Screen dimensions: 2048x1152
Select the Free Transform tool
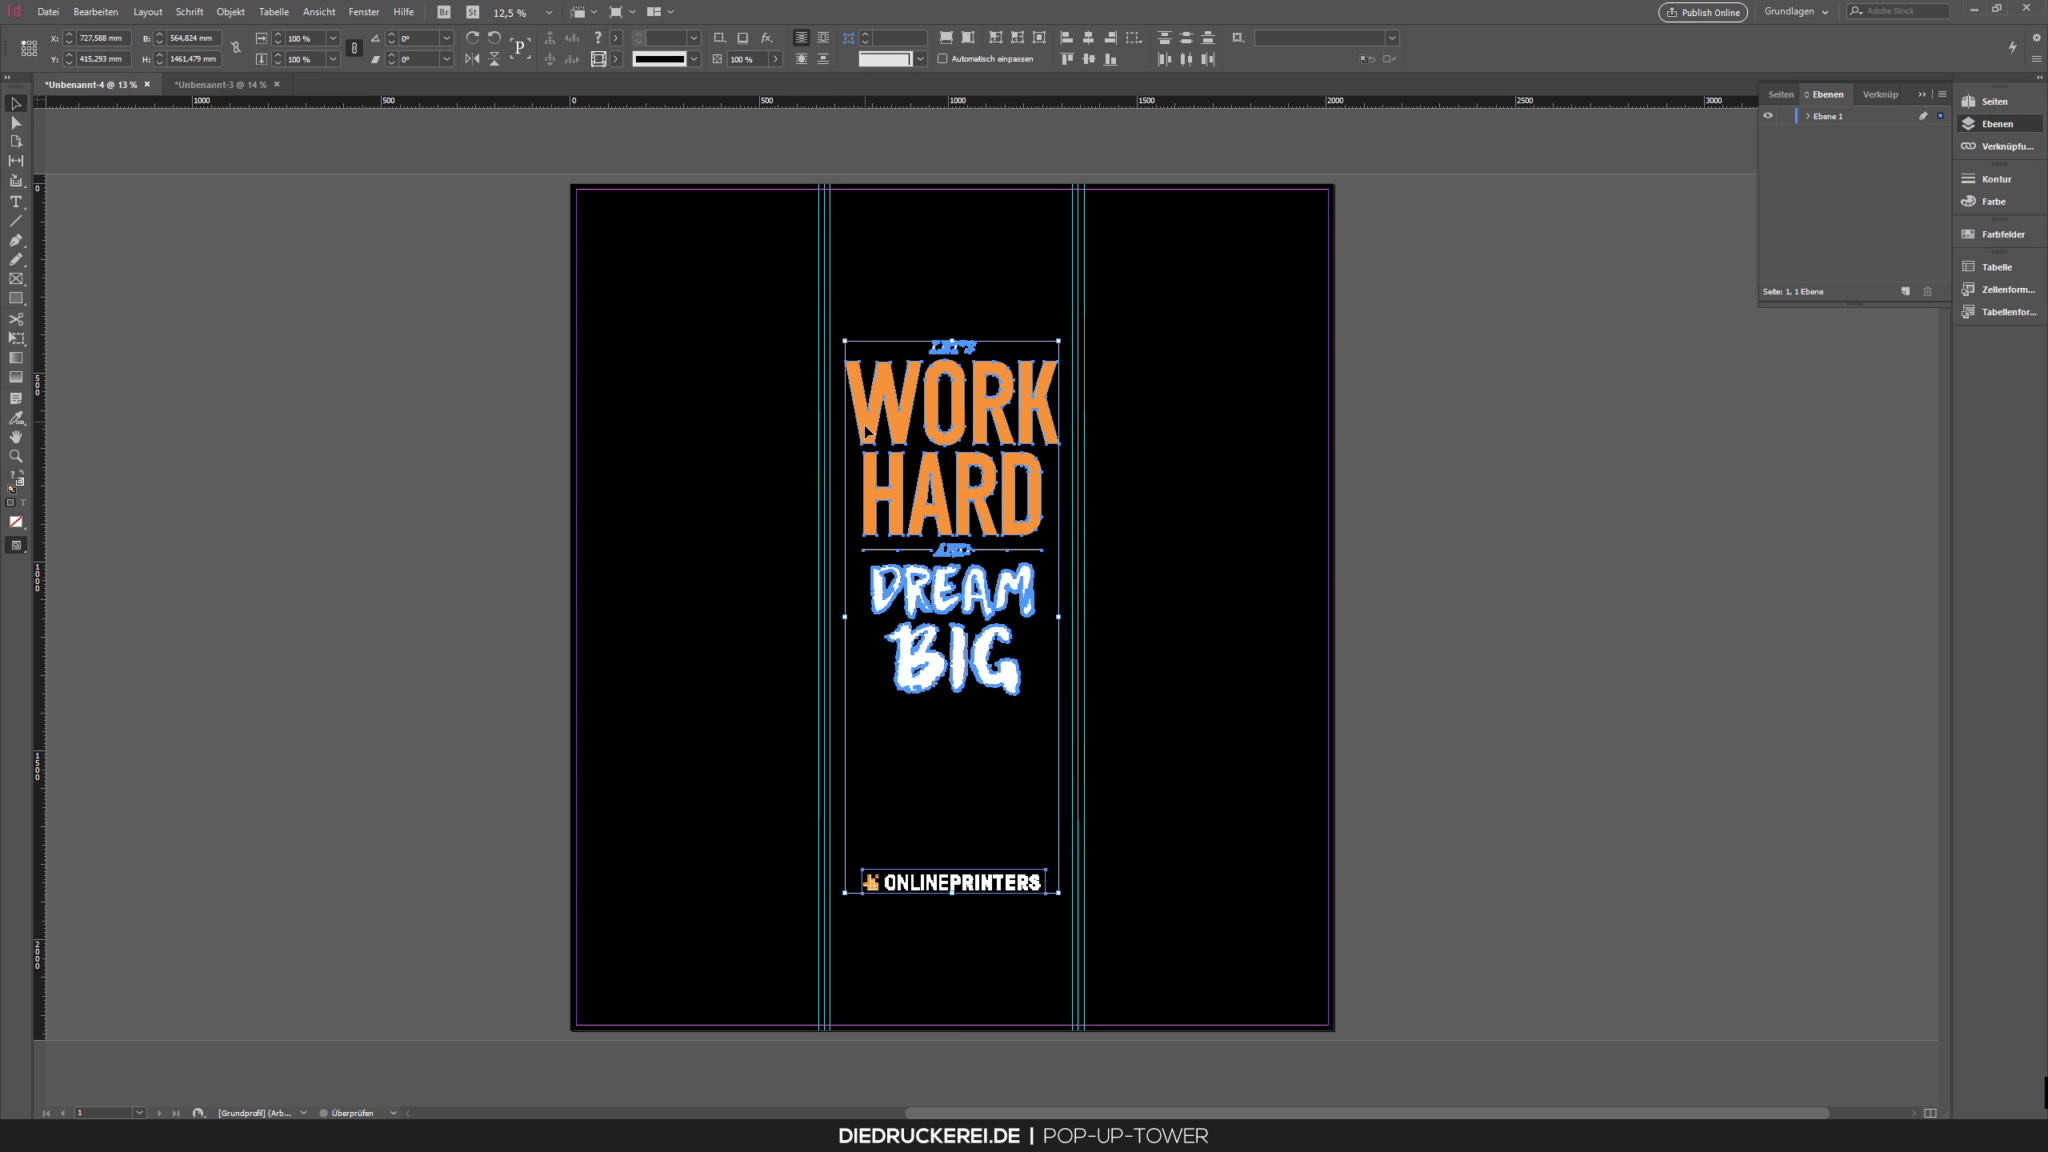pos(16,338)
